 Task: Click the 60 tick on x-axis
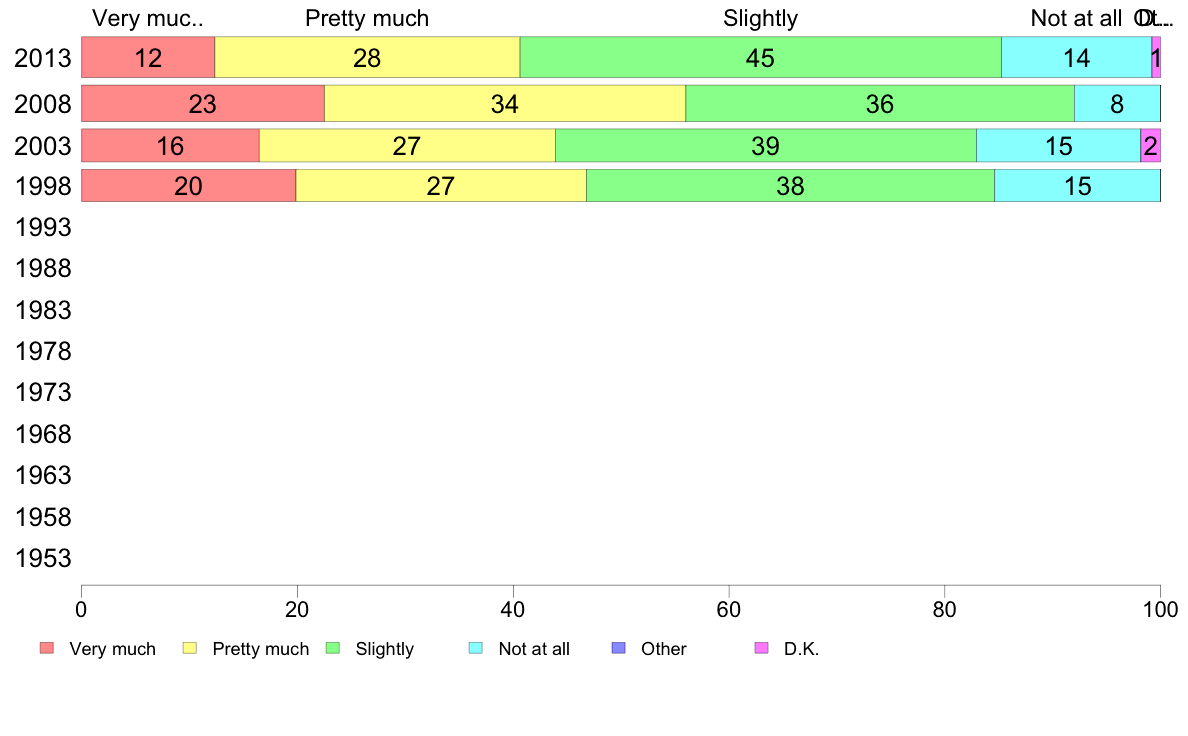coord(728,609)
